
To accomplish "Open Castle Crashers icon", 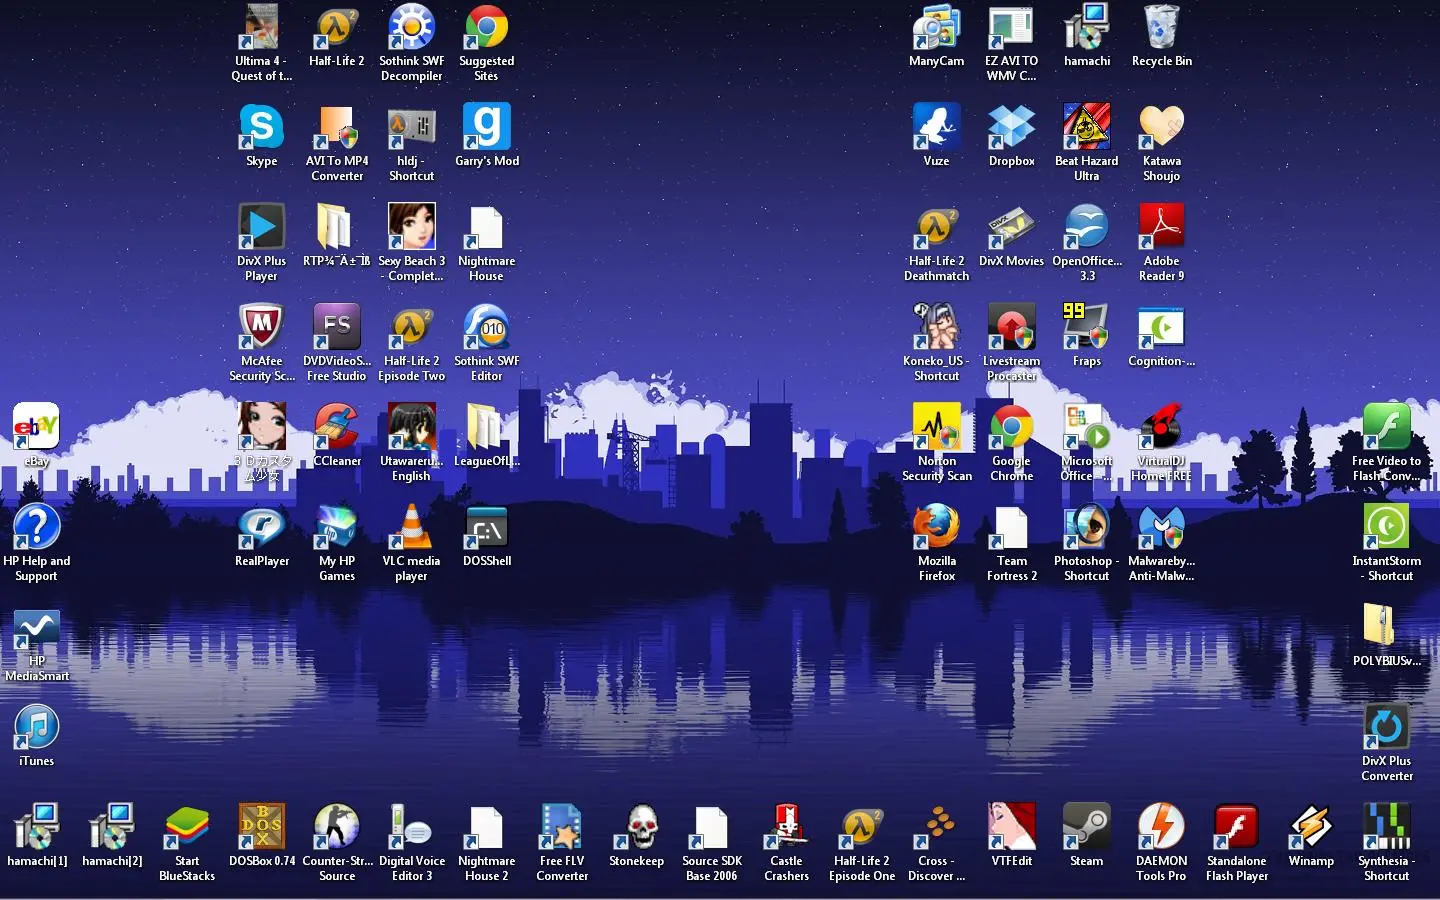I will pyautogui.click(x=787, y=827).
